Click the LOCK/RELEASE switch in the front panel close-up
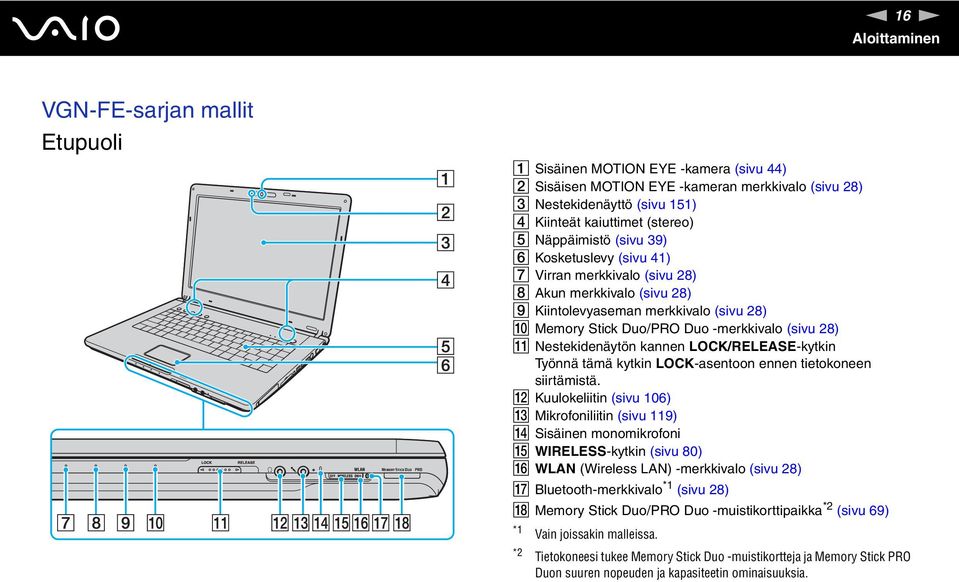959x582 pixels. [x=220, y=470]
